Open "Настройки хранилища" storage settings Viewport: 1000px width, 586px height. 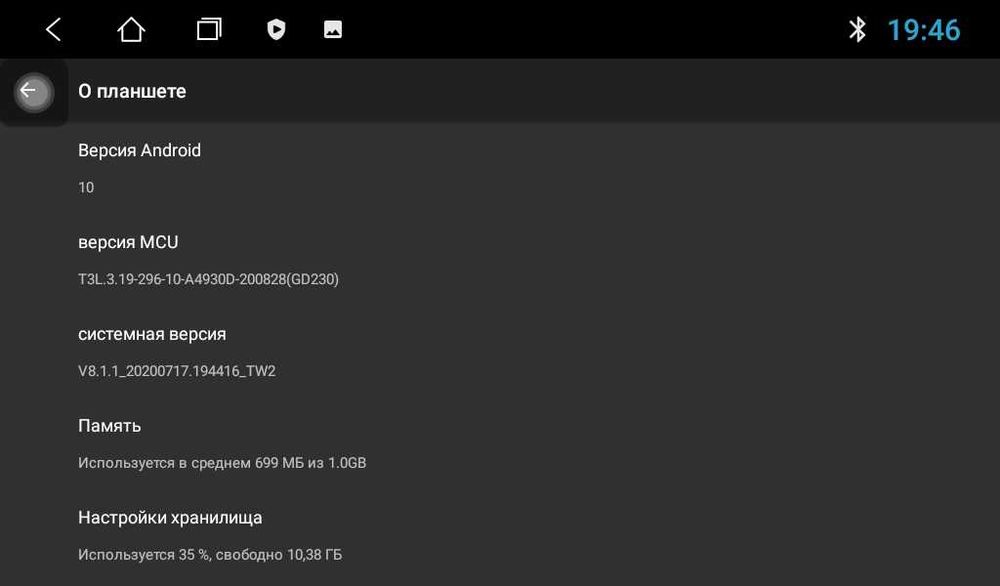click(x=170, y=518)
